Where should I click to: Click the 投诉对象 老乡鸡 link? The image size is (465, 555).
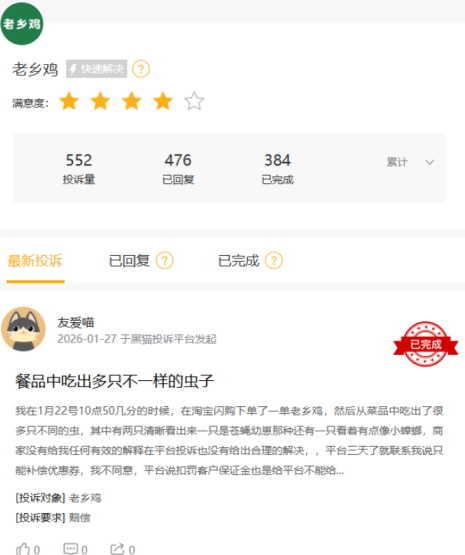click(85, 498)
